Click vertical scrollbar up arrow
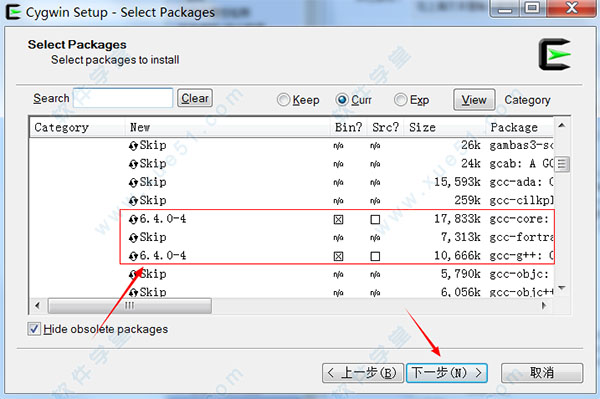This screenshot has height=399, width=600. pos(562,125)
